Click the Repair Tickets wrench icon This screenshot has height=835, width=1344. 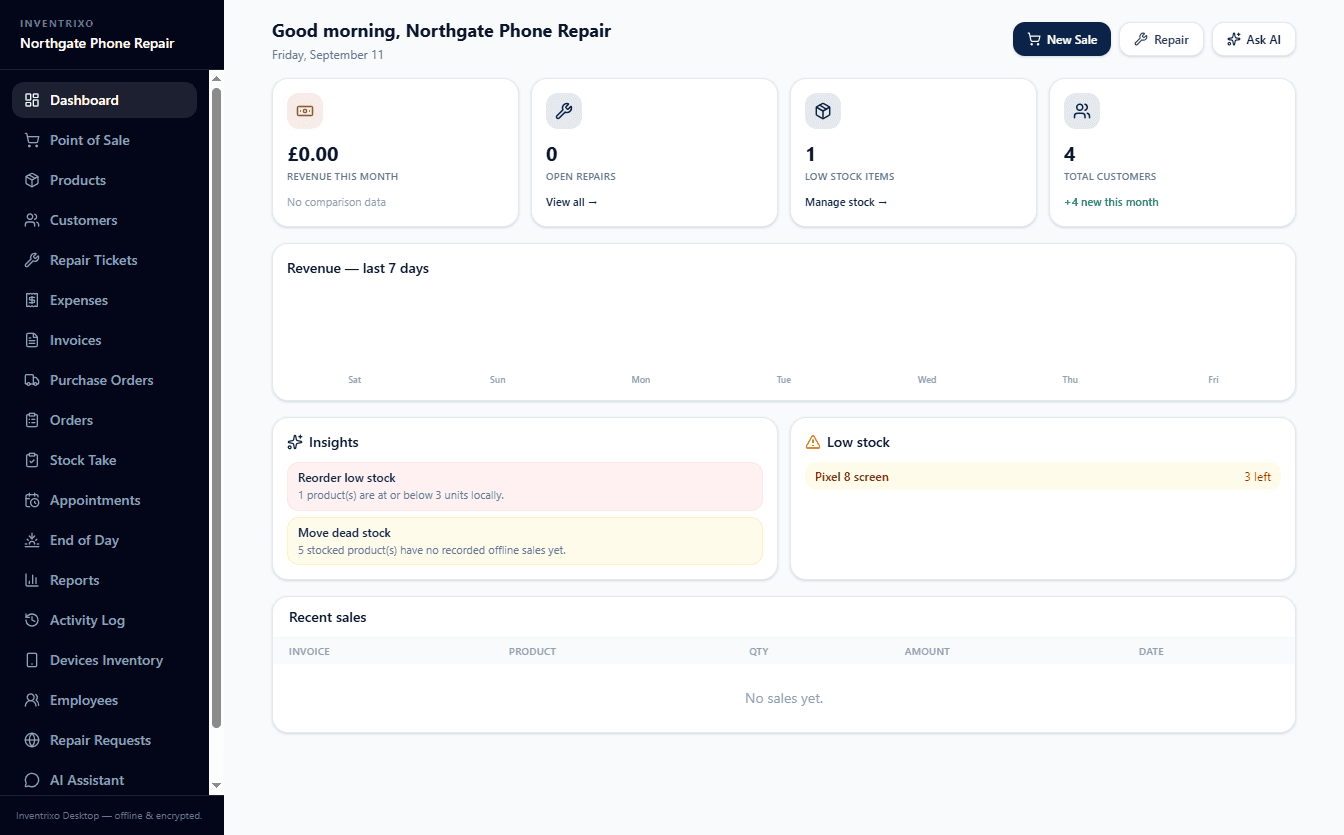click(32, 260)
